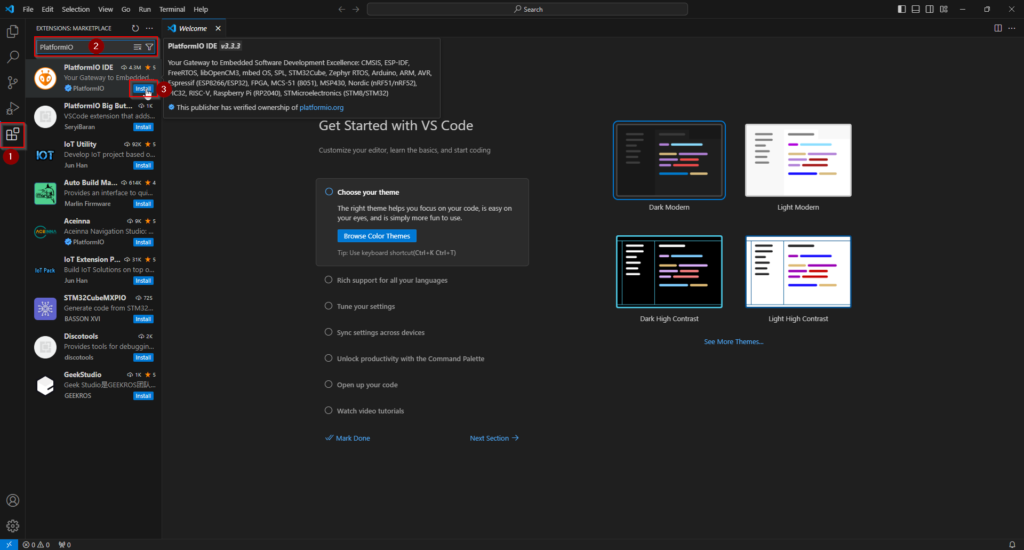Refresh the Extensions Marketplace list
The width and height of the screenshot is (1024, 550).
[x=135, y=28]
